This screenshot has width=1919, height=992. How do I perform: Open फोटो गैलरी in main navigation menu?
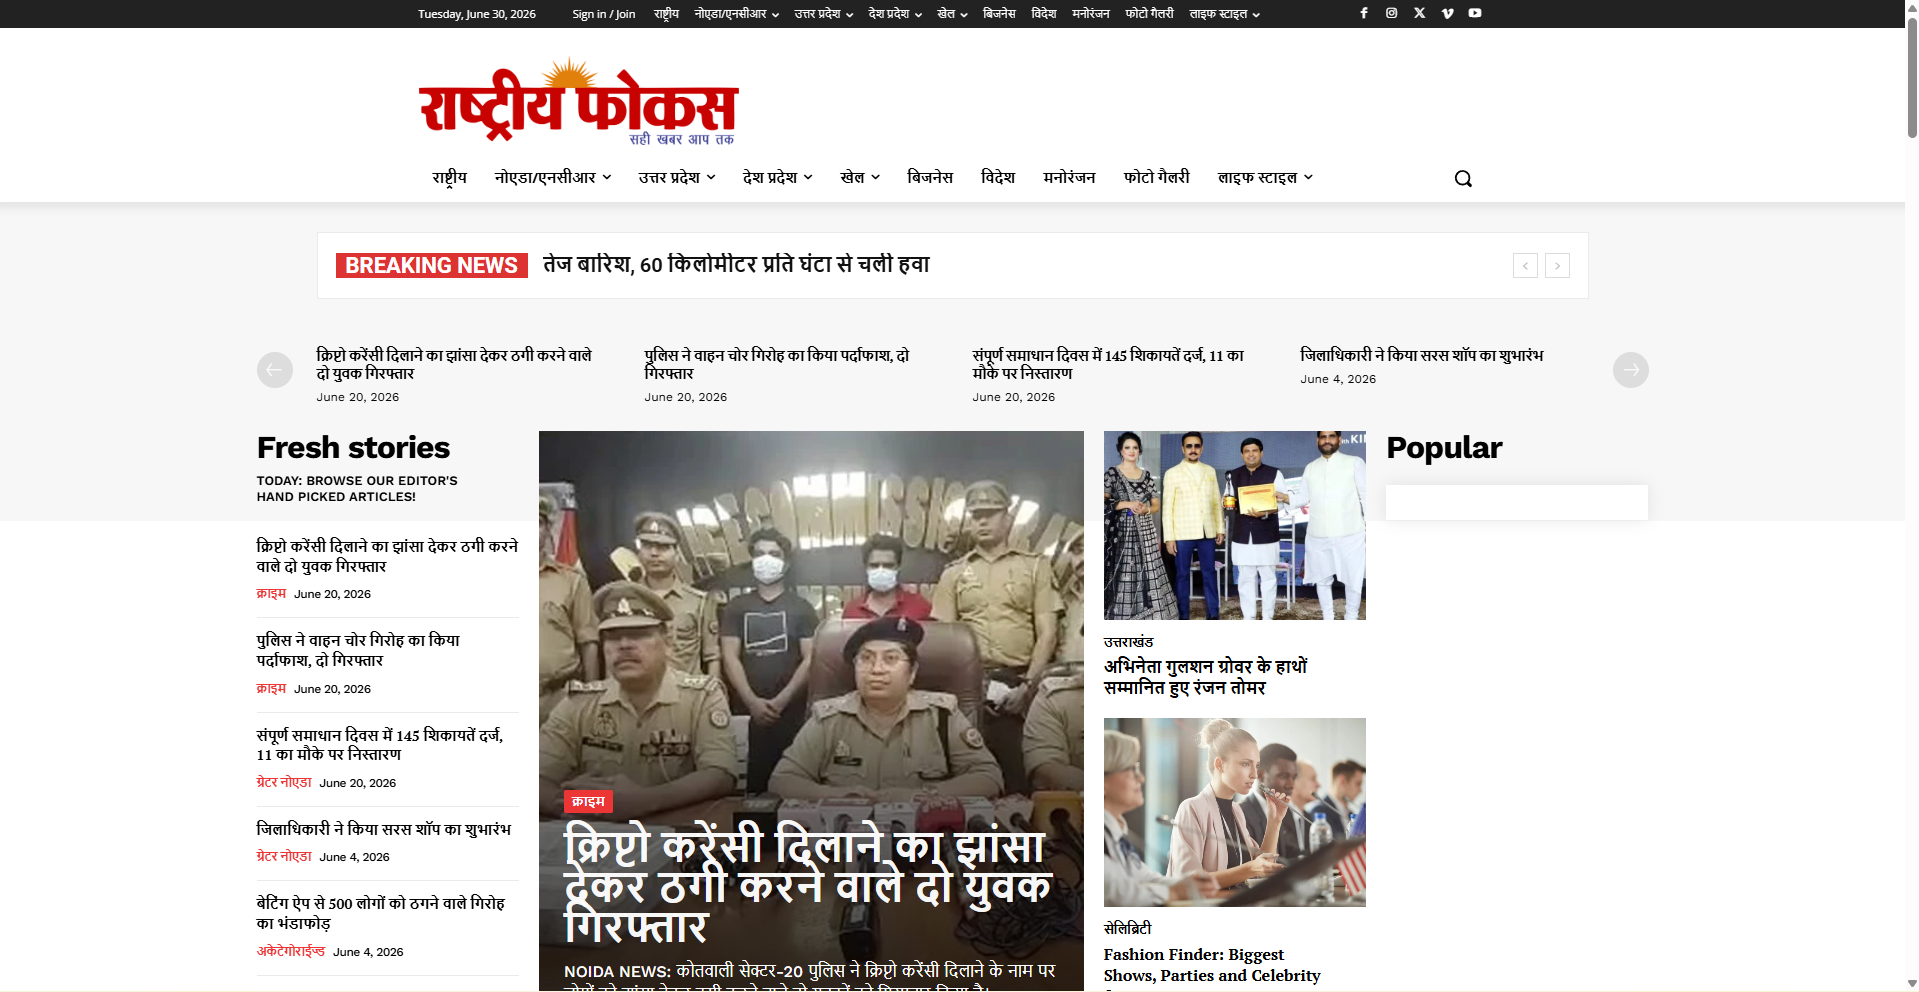tap(1157, 177)
